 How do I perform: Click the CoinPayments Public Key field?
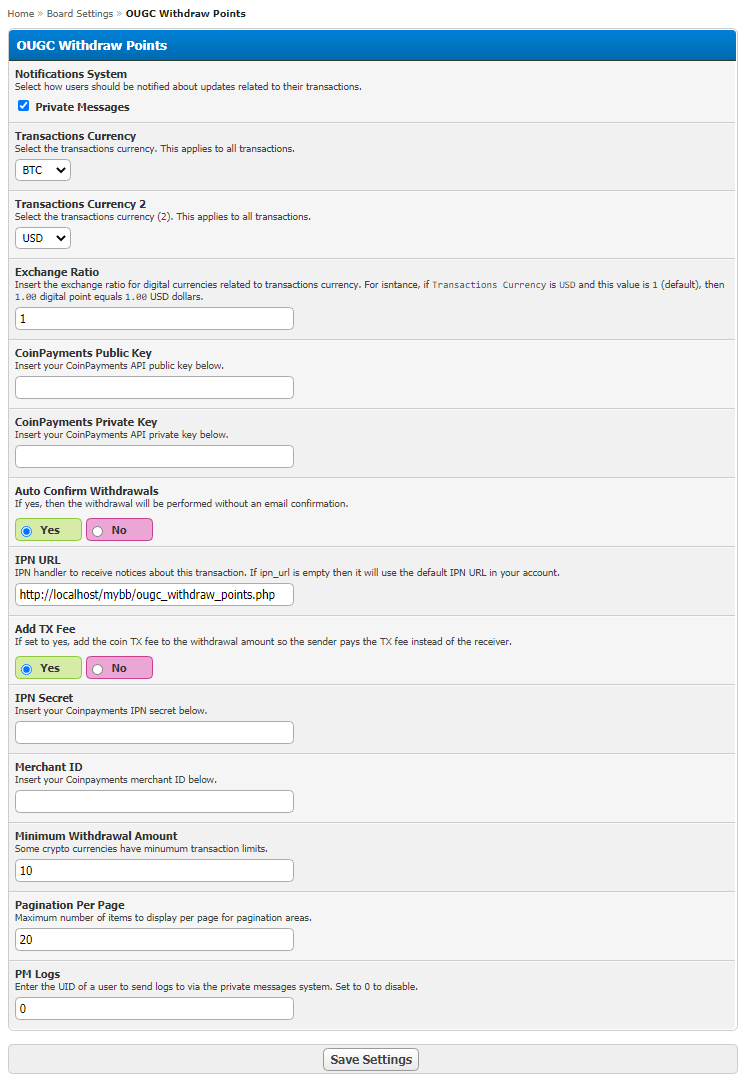tap(154, 388)
